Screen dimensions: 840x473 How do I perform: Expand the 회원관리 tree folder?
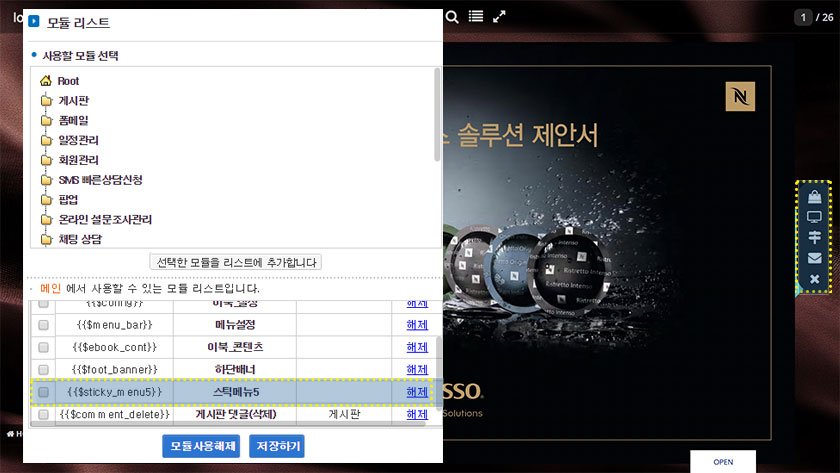[78, 160]
